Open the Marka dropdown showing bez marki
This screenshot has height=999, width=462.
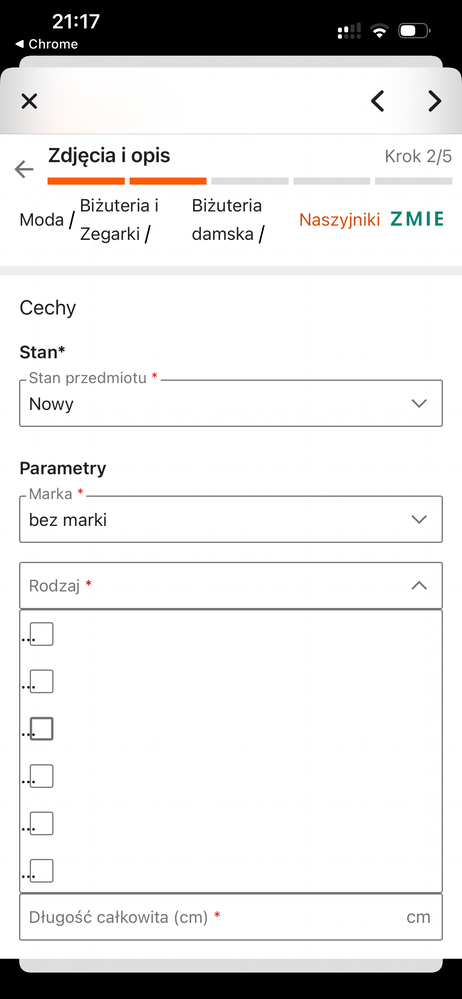click(231, 519)
